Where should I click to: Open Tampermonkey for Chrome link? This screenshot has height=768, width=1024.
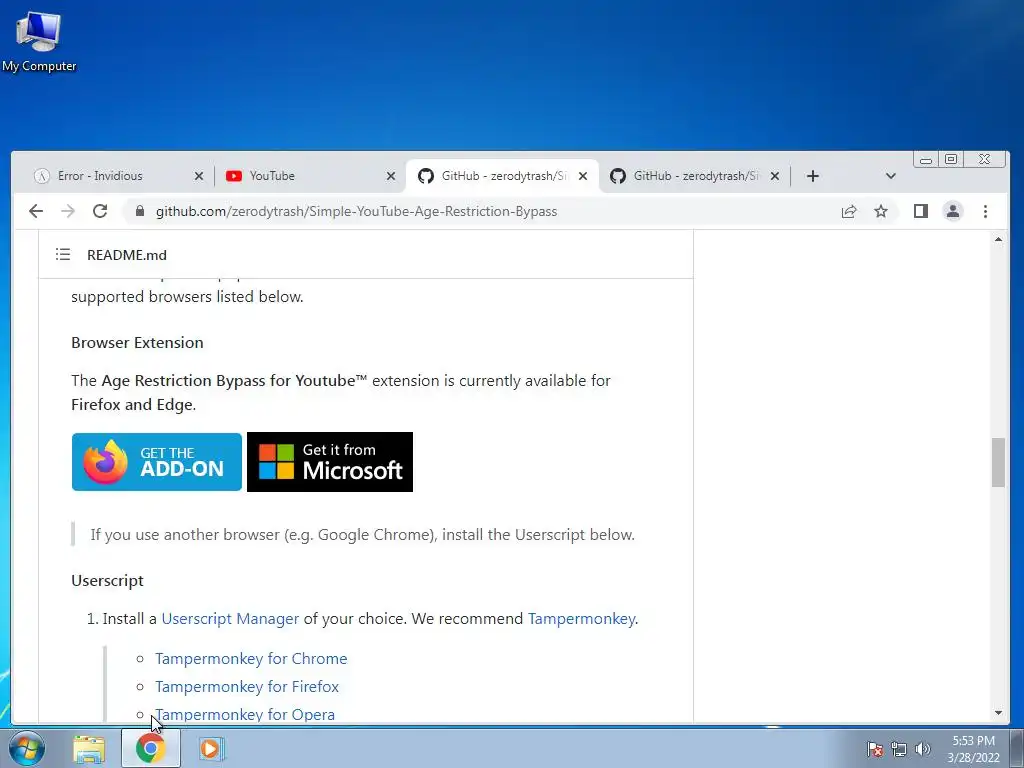pos(251,658)
